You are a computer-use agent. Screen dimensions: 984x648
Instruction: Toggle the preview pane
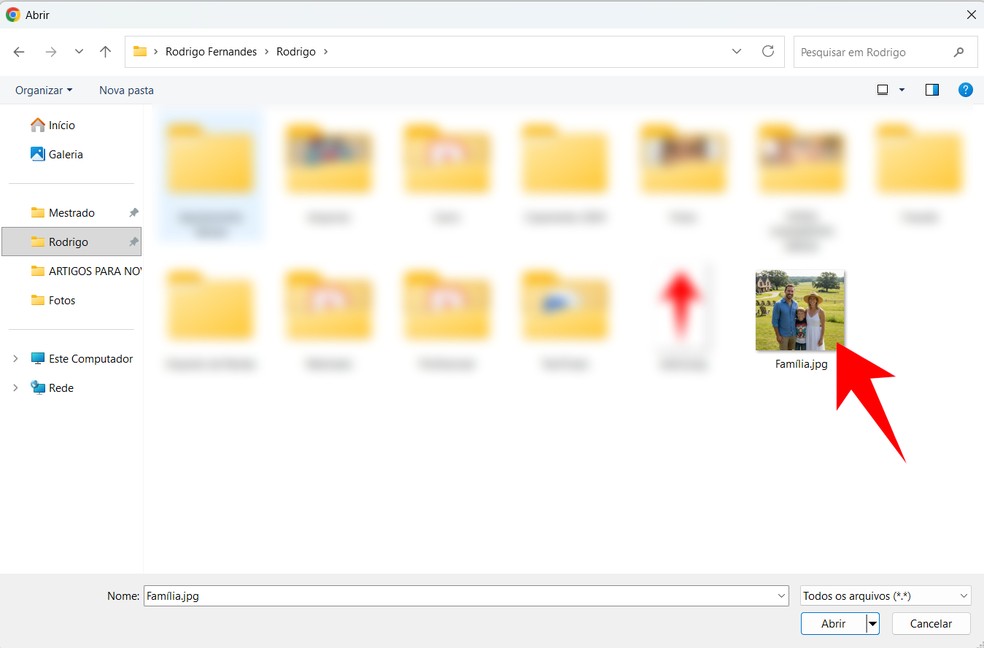click(x=932, y=90)
